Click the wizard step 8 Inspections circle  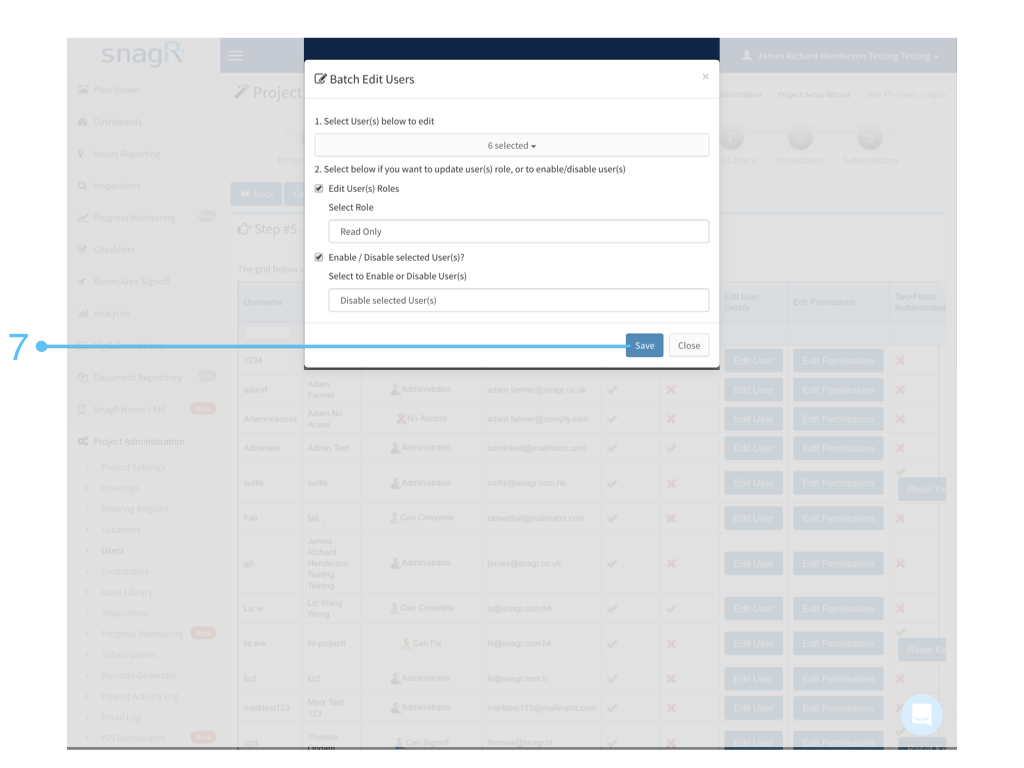tap(800, 138)
